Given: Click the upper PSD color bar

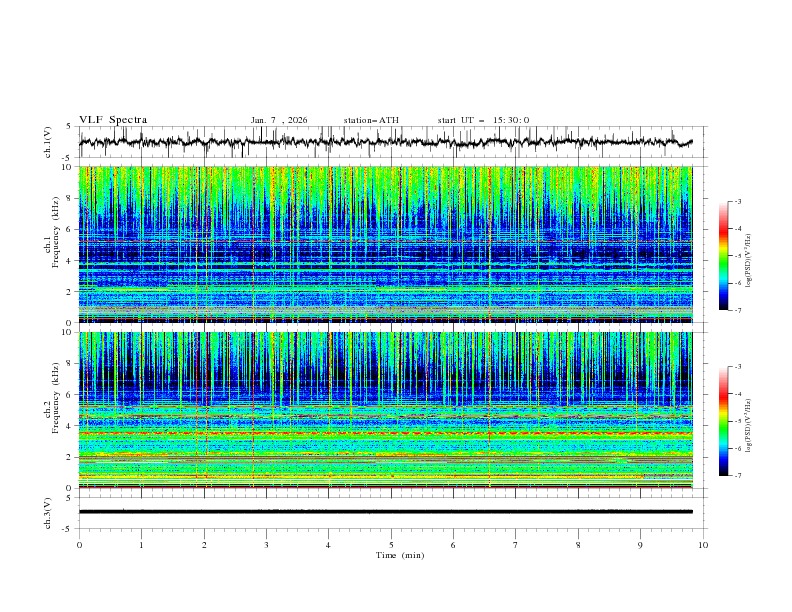Looking at the screenshot, I should pos(723,256).
